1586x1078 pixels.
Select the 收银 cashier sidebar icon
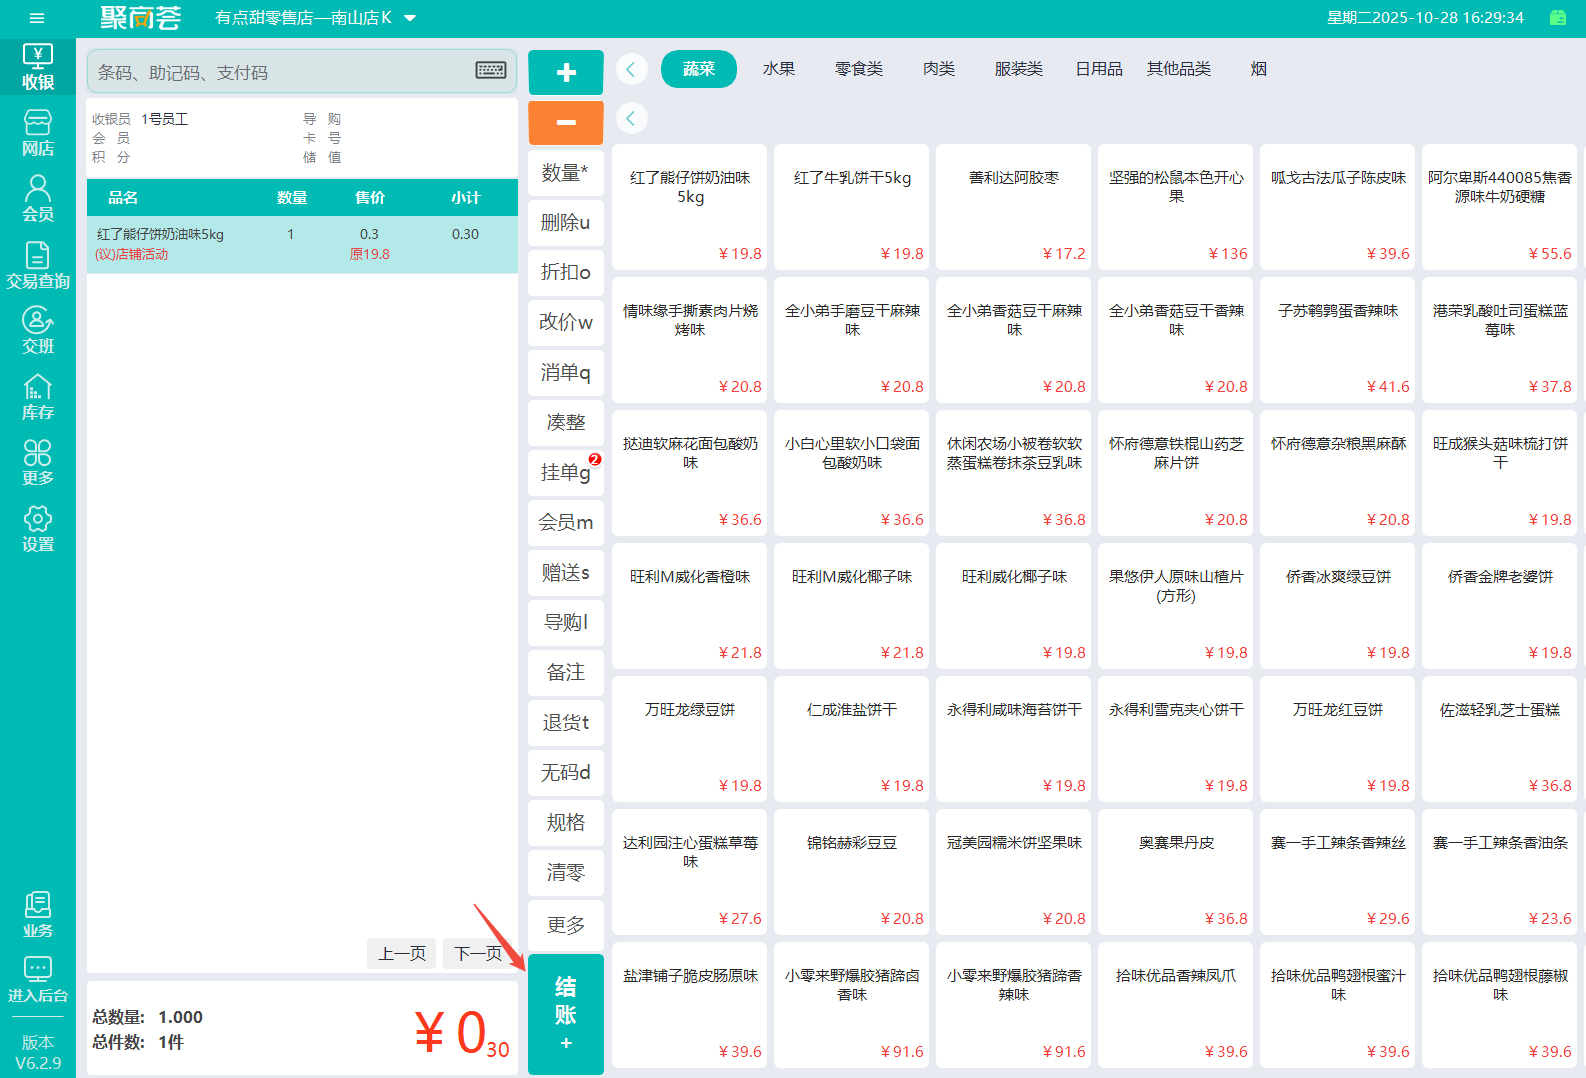pyautogui.click(x=38, y=67)
